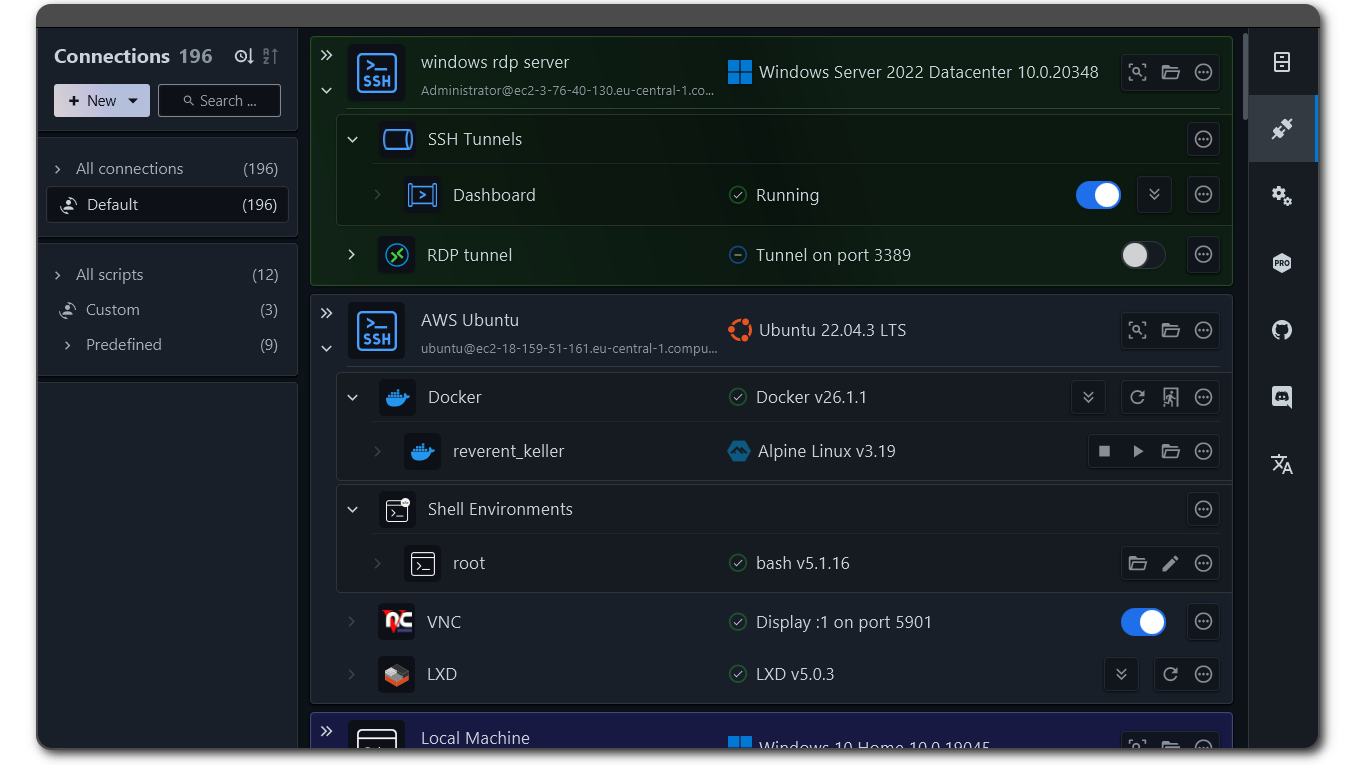The height and width of the screenshot is (765, 1360).
Task: Disable the Dashboard tunnel toggle
Action: (x=1098, y=195)
